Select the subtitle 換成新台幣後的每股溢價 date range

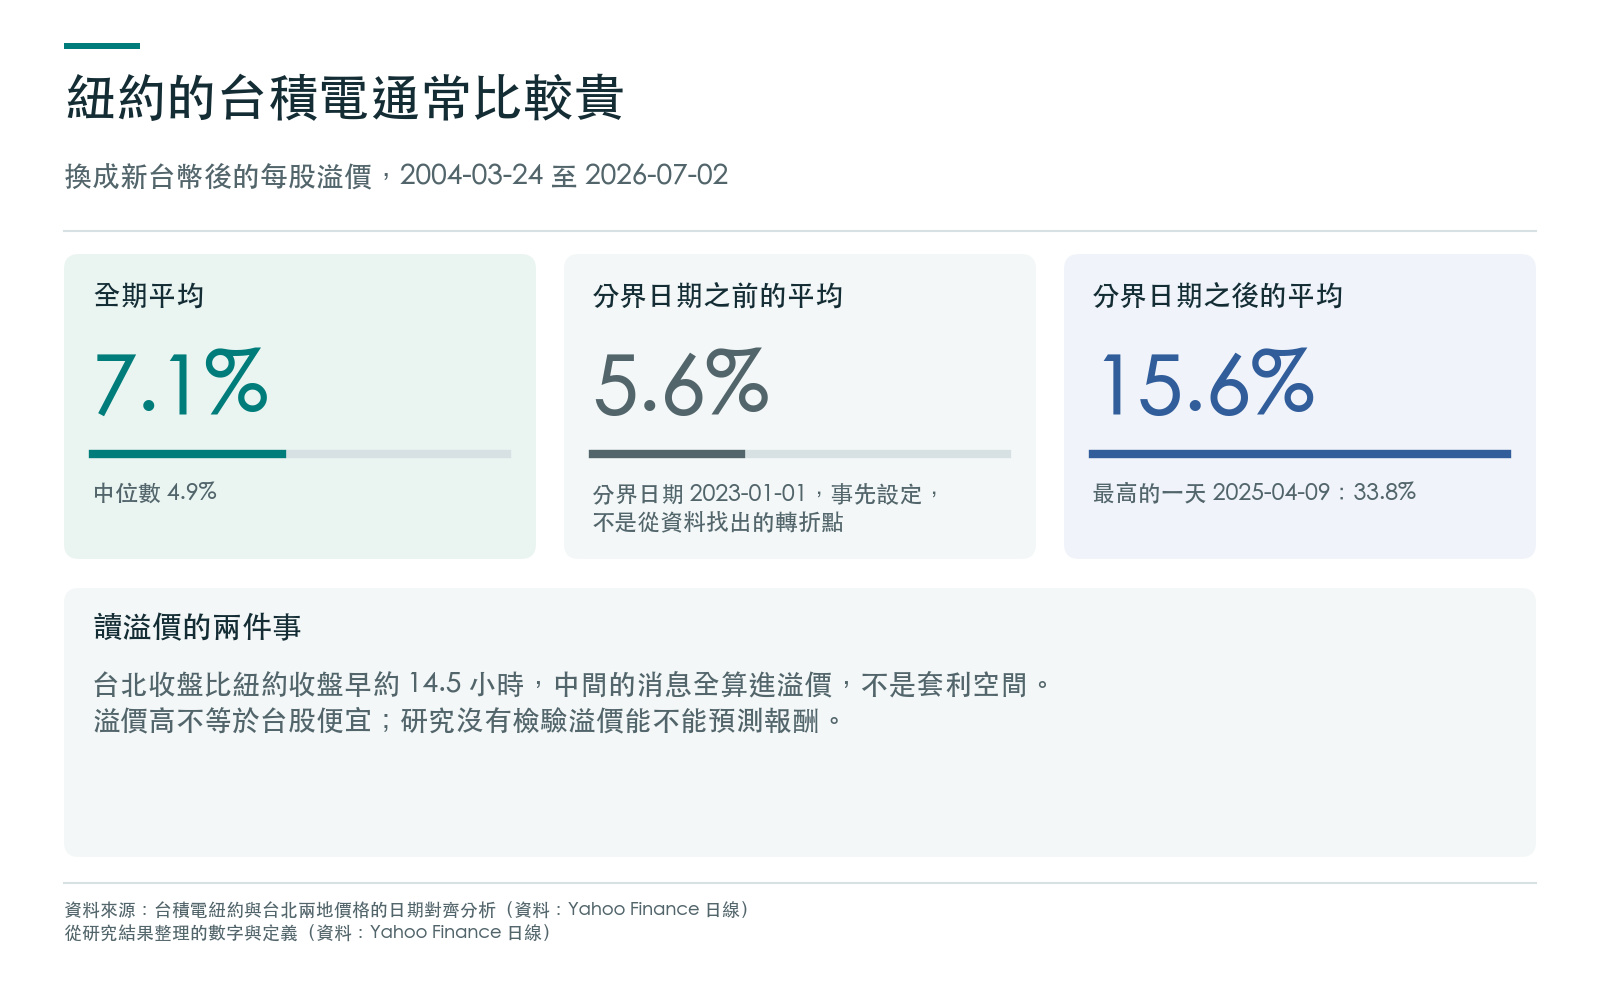click(396, 176)
